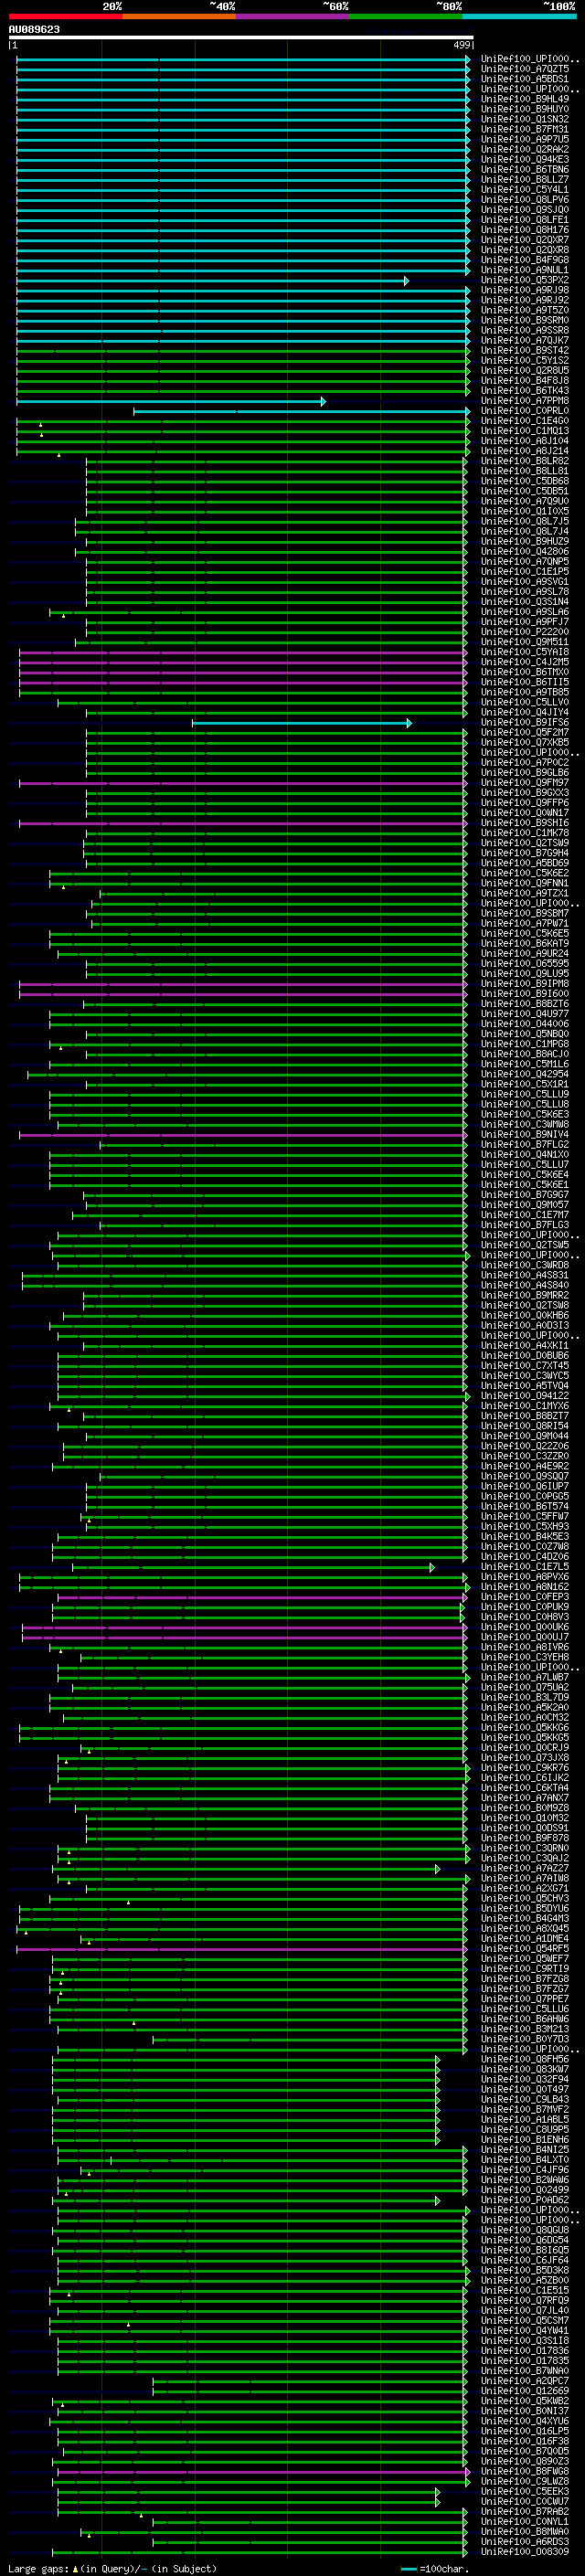Open hit UniRef100_Q2R8U5
585x2576 pixels.
(x=525, y=370)
